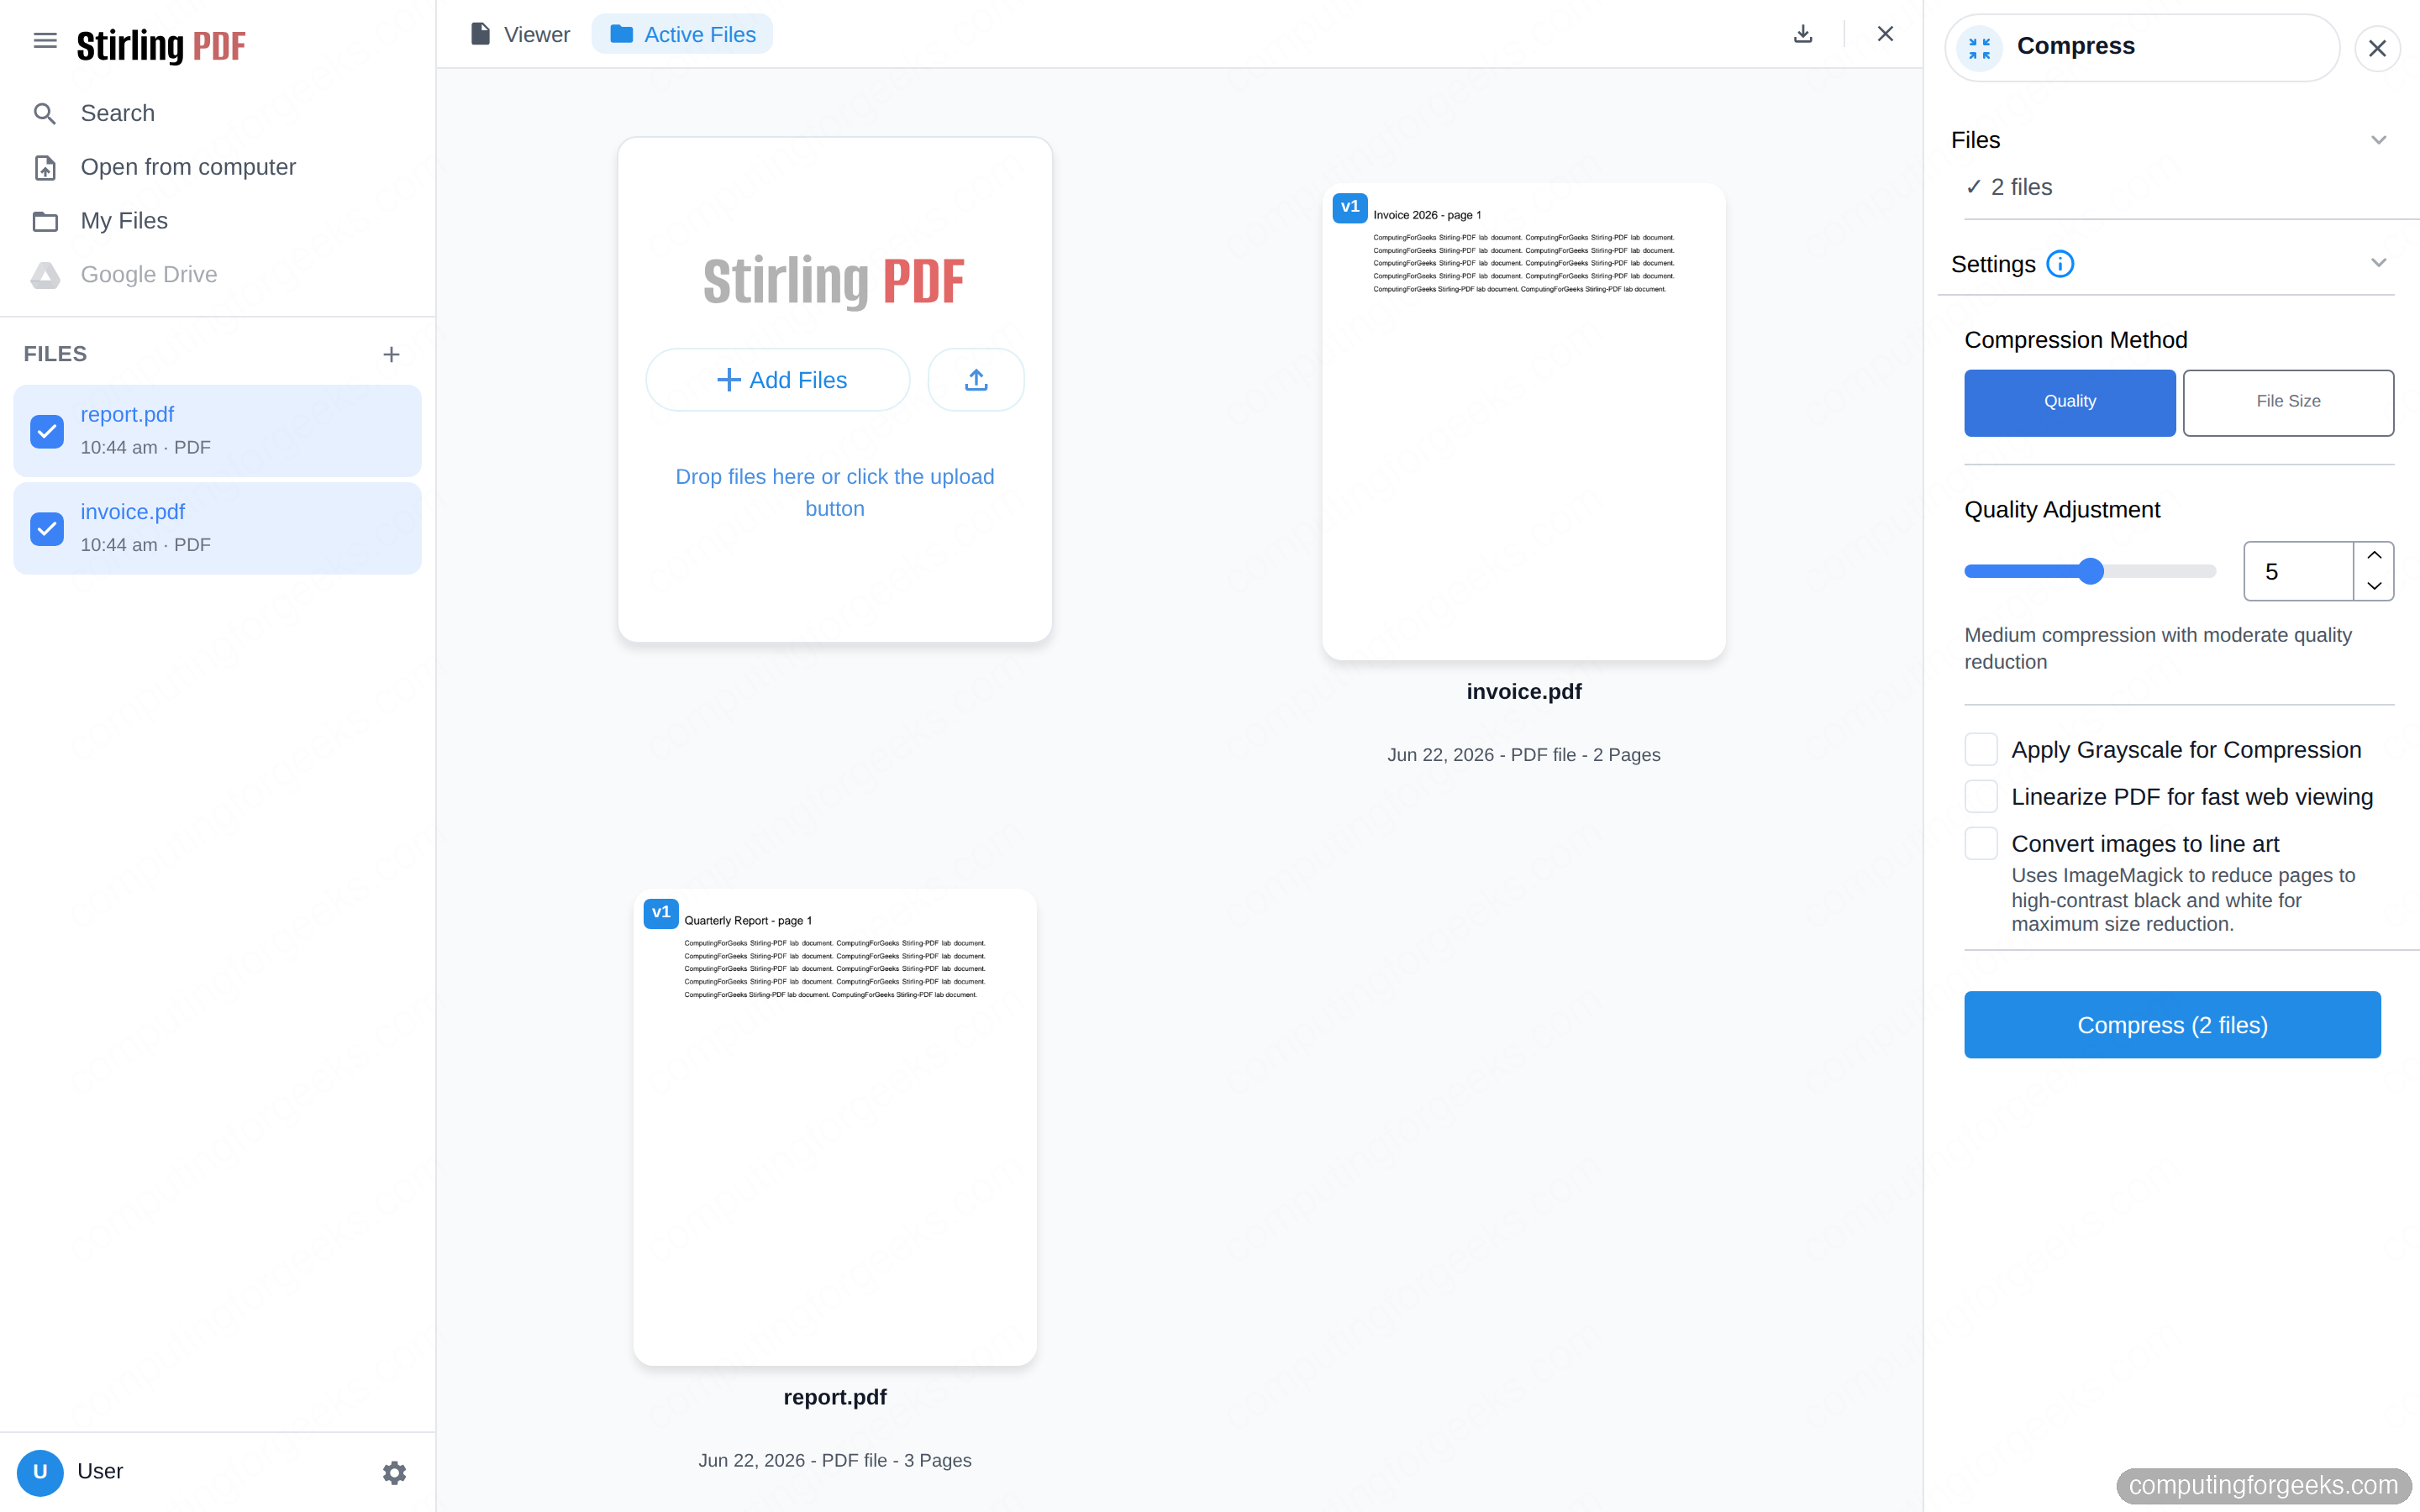Click Compress (2 files) button

coord(2172,1025)
